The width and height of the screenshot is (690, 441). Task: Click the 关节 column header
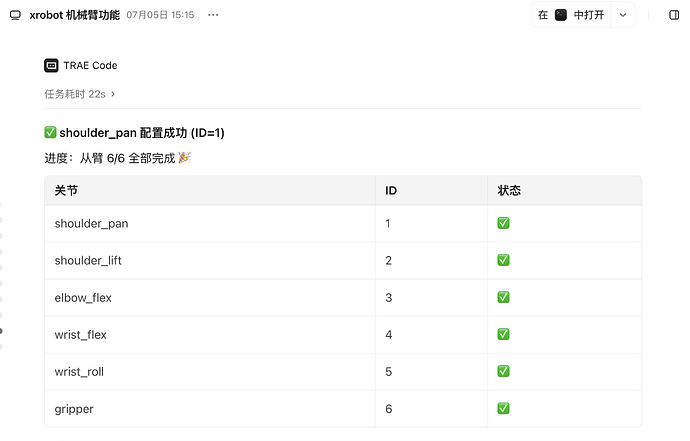pyautogui.click(x=66, y=191)
